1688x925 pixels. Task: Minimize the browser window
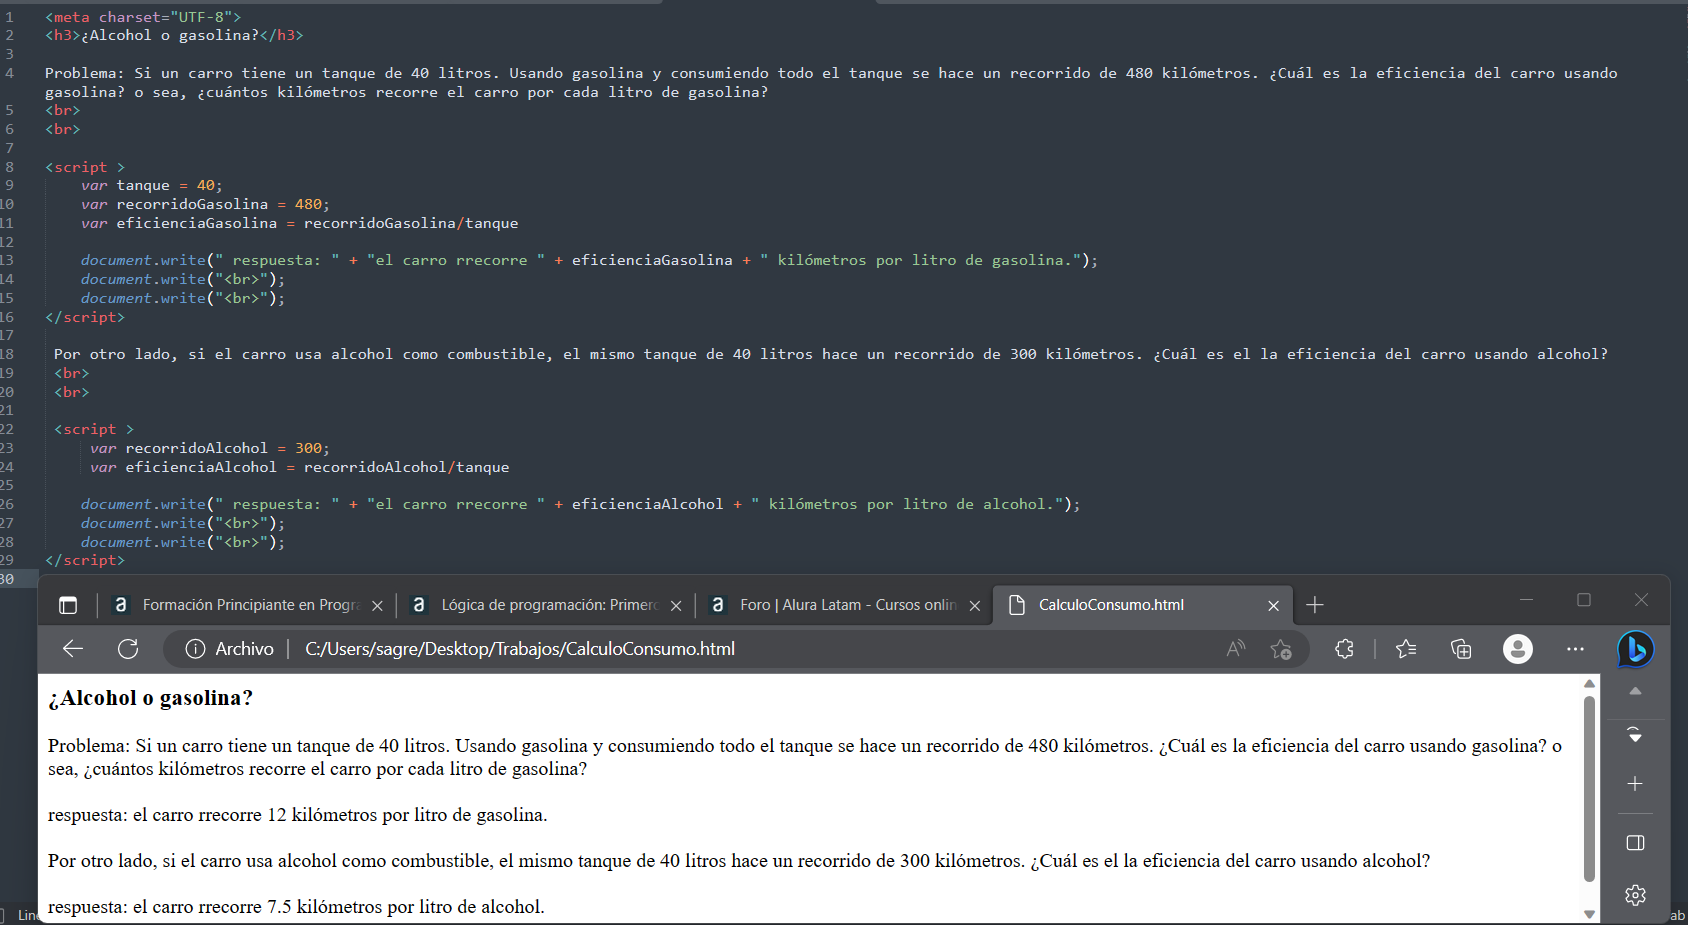(x=1526, y=600)
